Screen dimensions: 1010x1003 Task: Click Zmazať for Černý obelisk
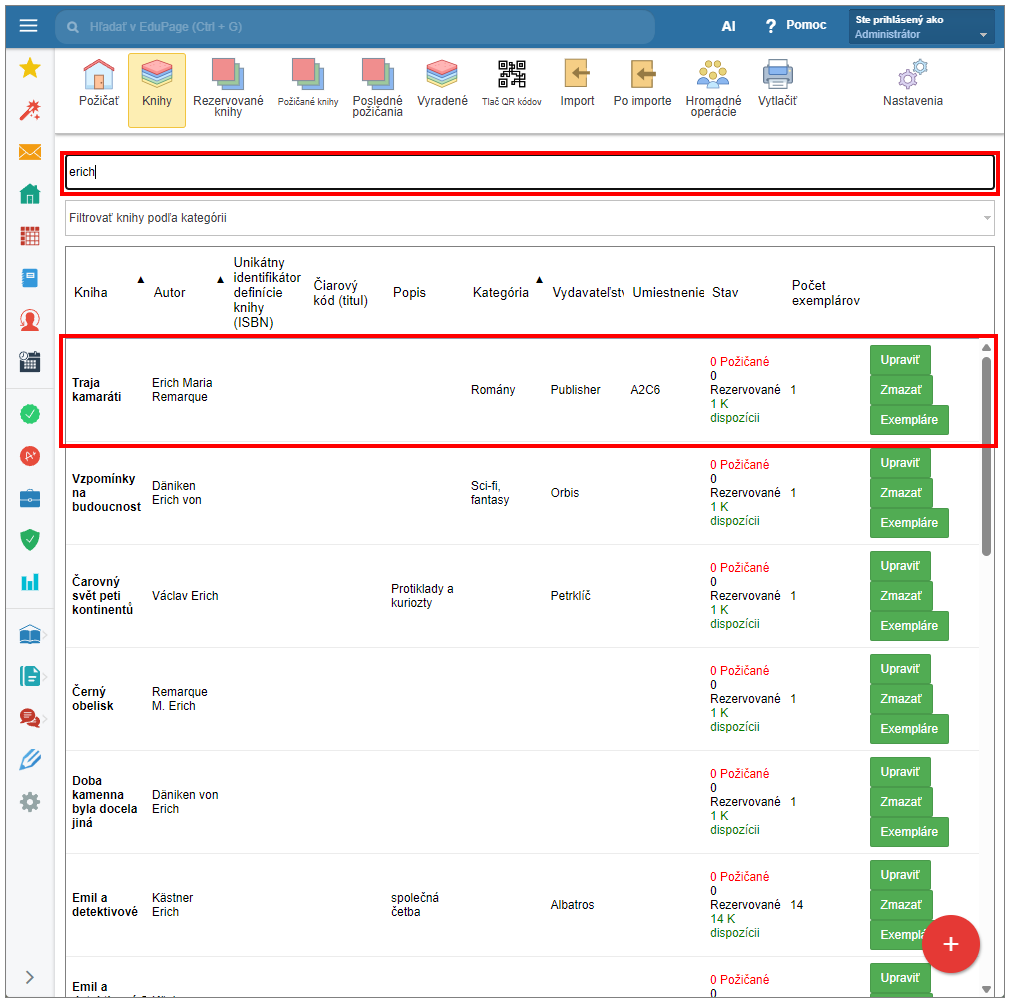[900, 699]
